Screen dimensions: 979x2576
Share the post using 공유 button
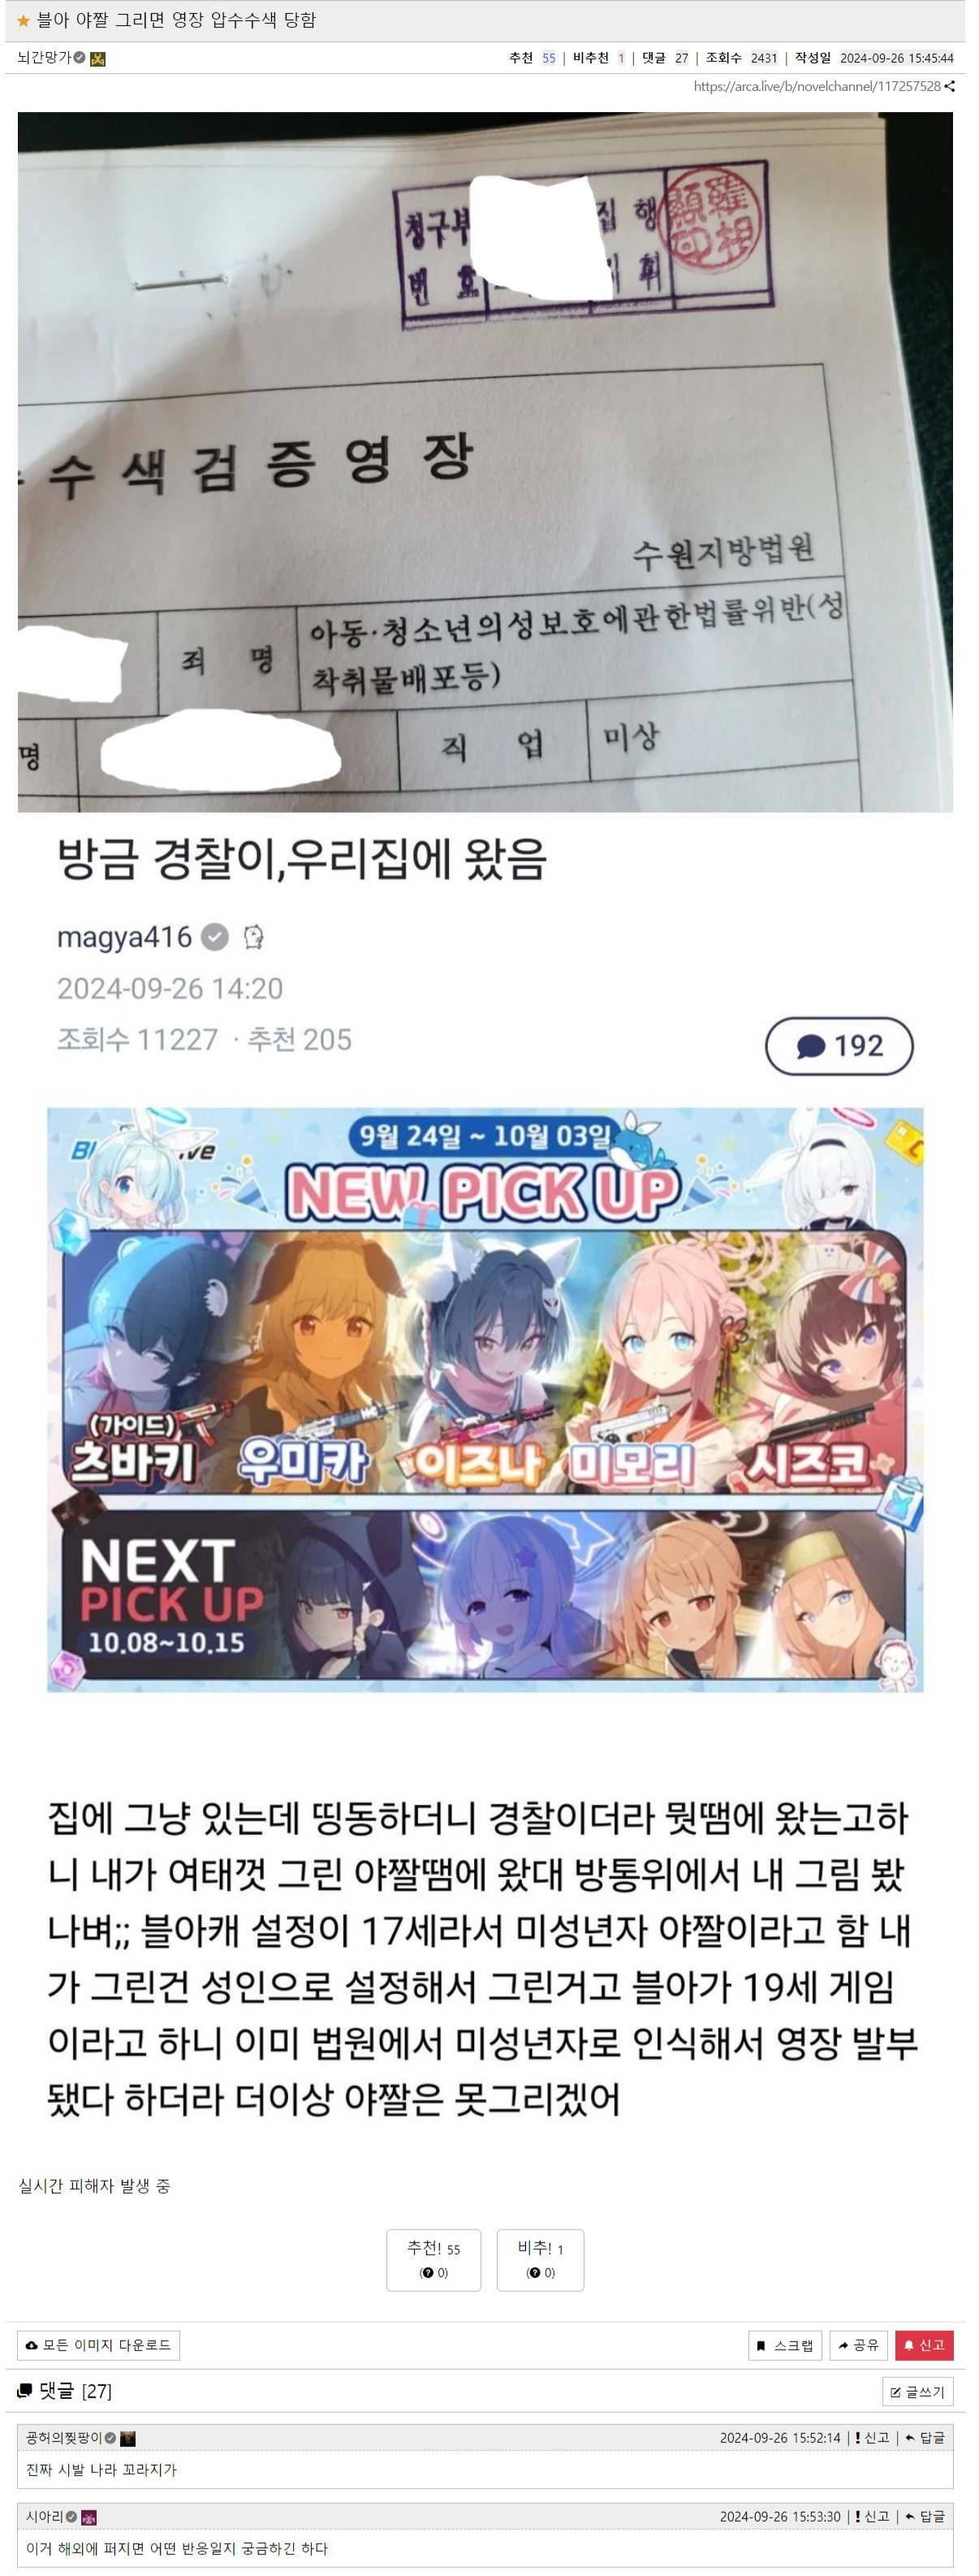coord(859,2345)
